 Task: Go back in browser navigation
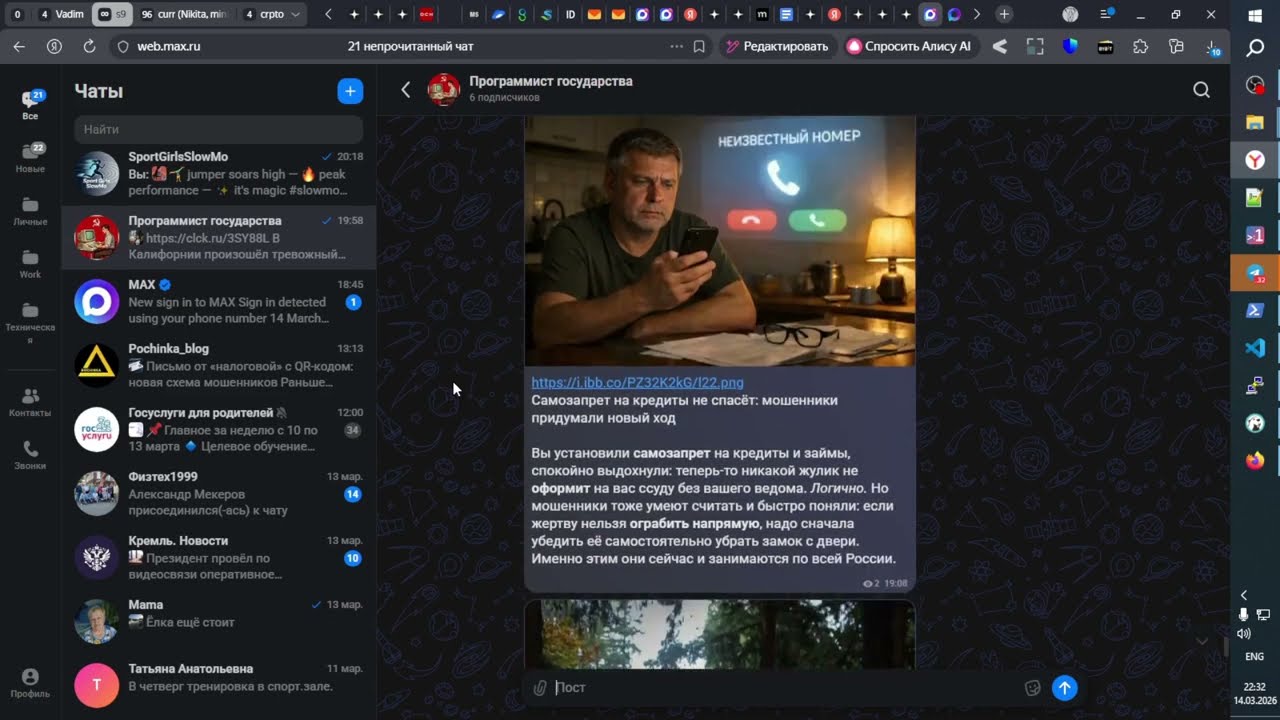pos(19,46)
